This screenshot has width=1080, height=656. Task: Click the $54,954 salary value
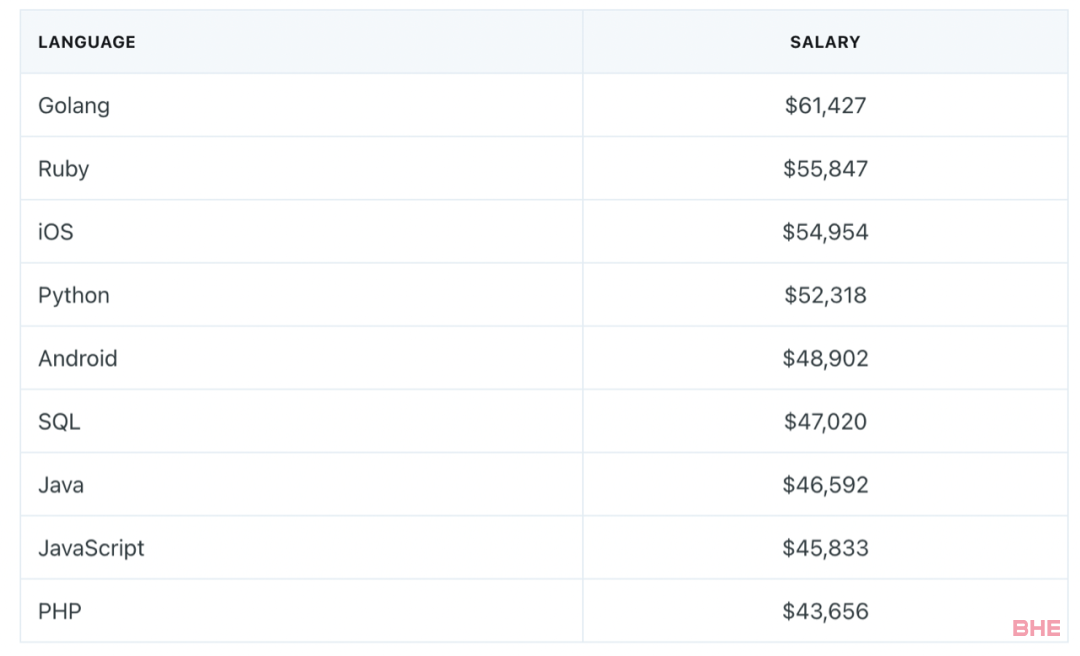click(x=825, y=232)
